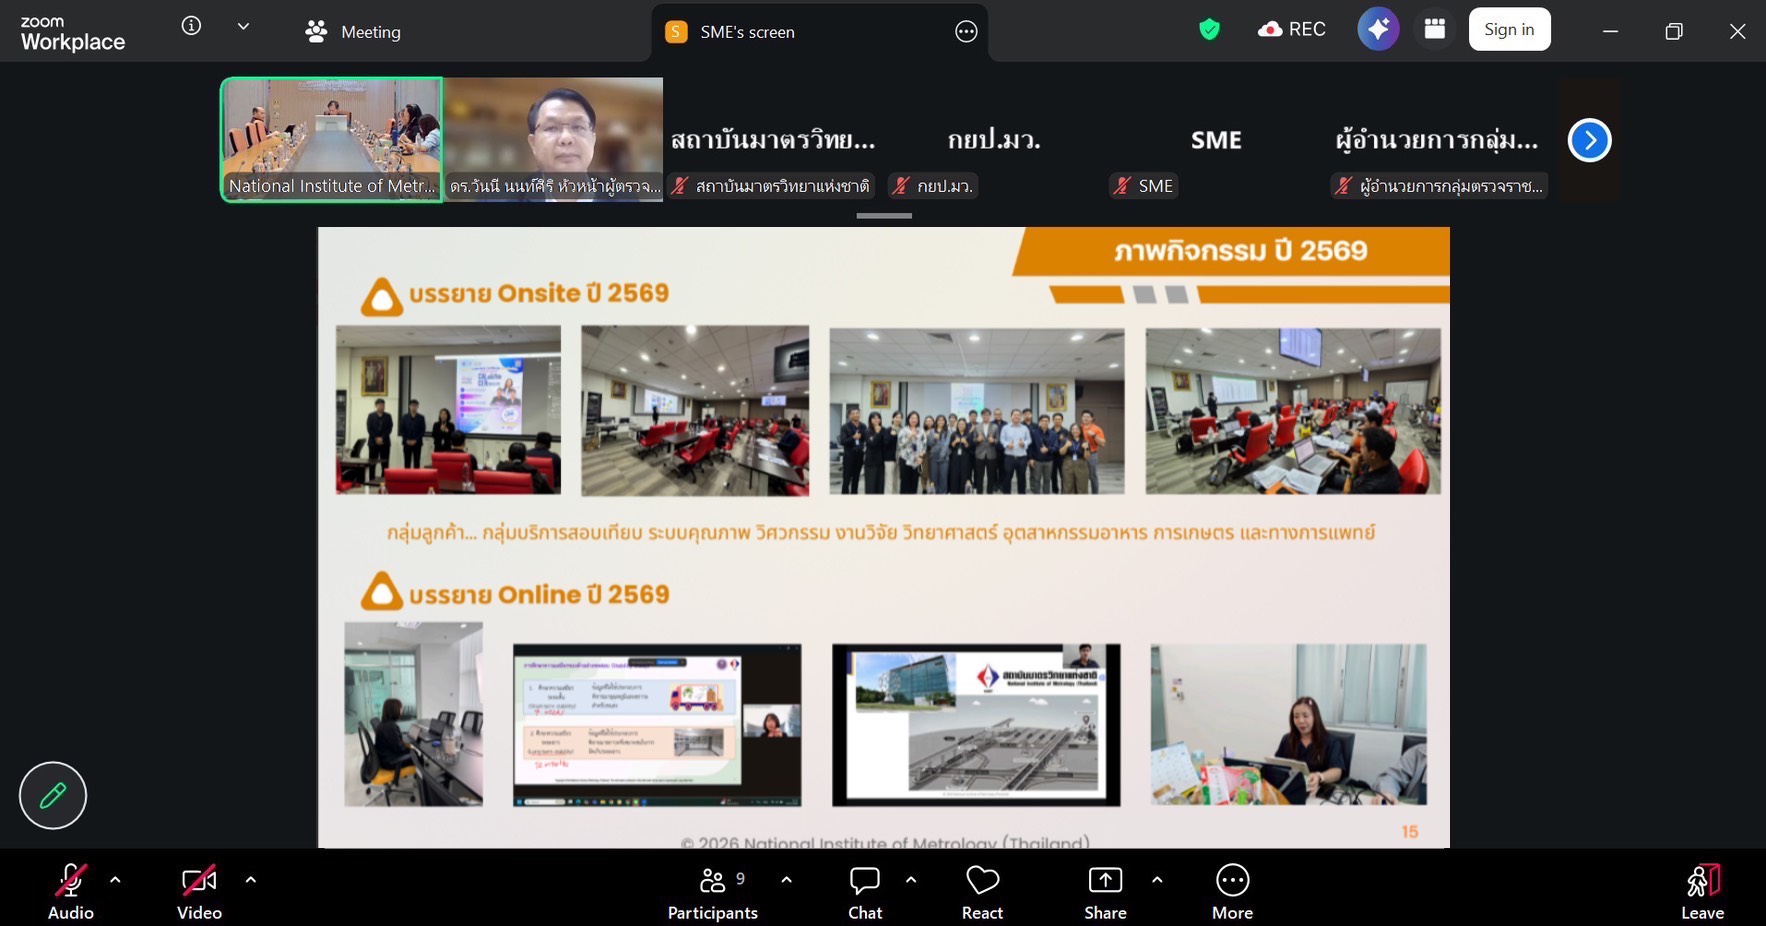Image resolution: width=1766 pixels, height=926 pixels.
Task: Click the Share screen icon
Action: point(1104,891)
